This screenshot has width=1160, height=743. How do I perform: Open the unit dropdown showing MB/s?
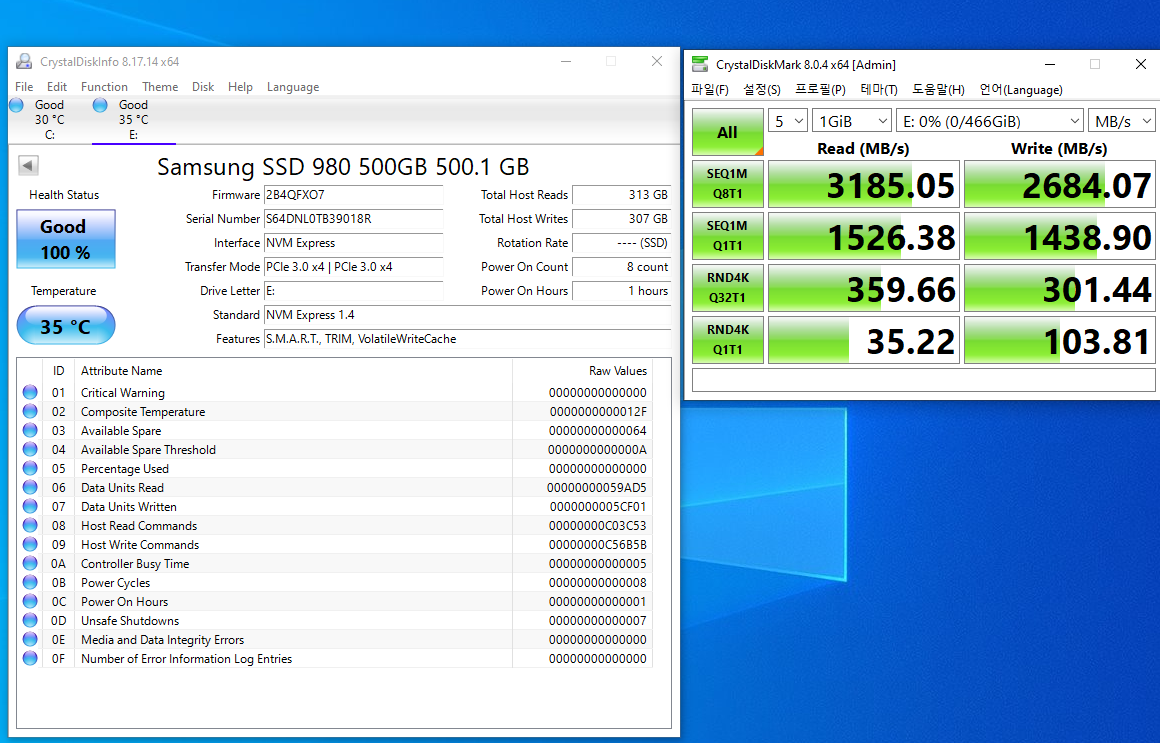(x=1122, y=121)
